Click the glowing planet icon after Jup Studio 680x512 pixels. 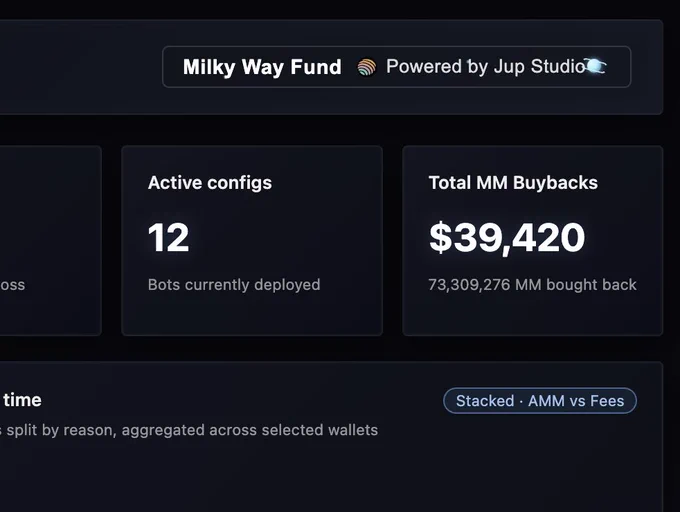[x=595, y=66]
